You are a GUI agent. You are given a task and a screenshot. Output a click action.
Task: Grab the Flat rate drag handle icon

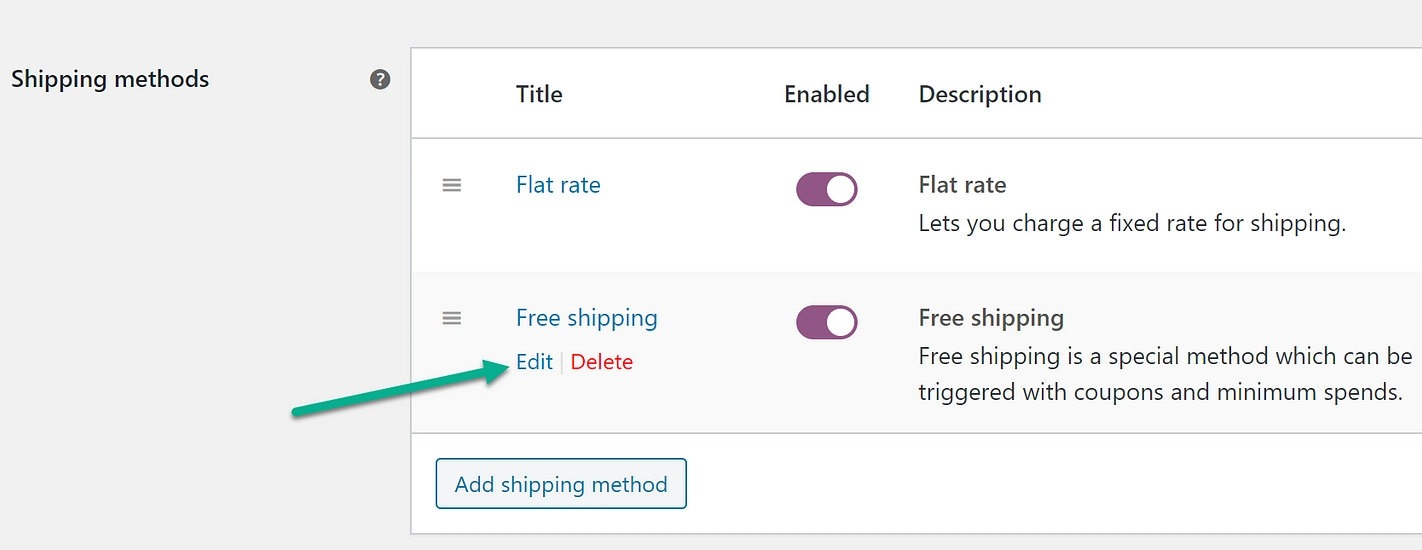[x=452, y=185]
